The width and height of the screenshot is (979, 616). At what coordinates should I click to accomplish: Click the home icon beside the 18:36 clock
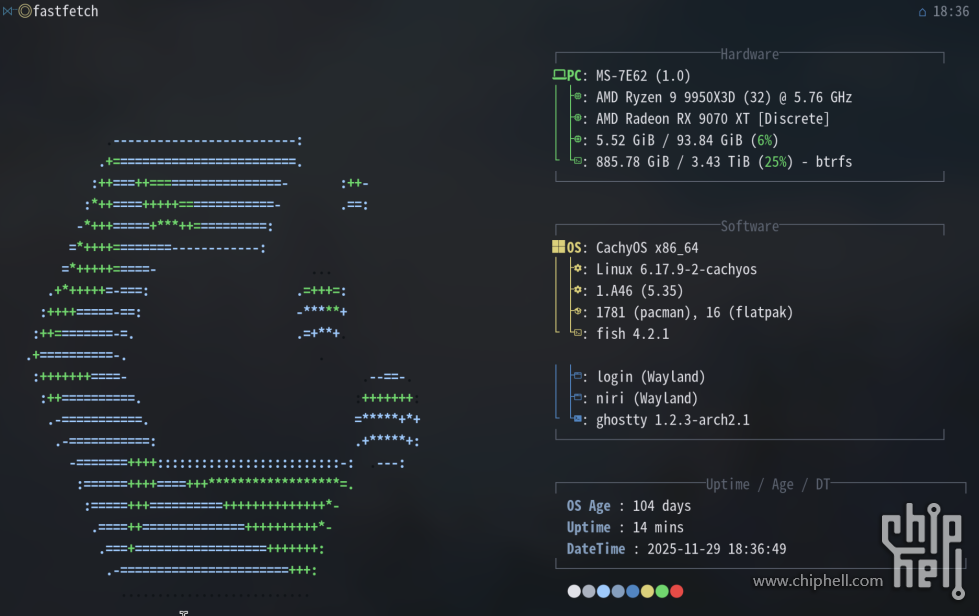click(x=922, y=12)
